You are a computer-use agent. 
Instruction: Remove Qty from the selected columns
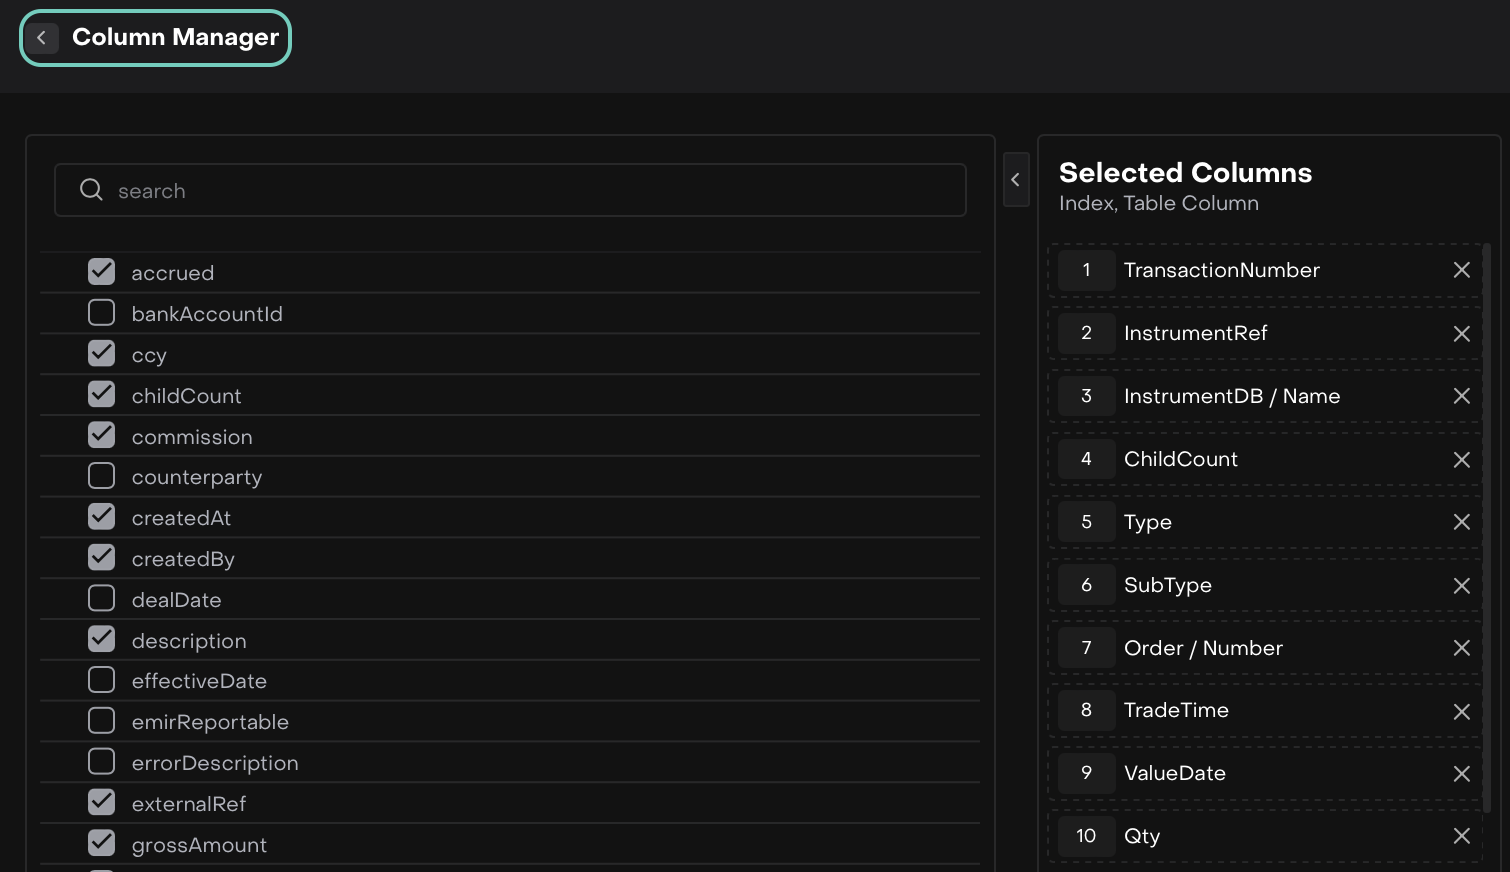(x=1461, y=836)
